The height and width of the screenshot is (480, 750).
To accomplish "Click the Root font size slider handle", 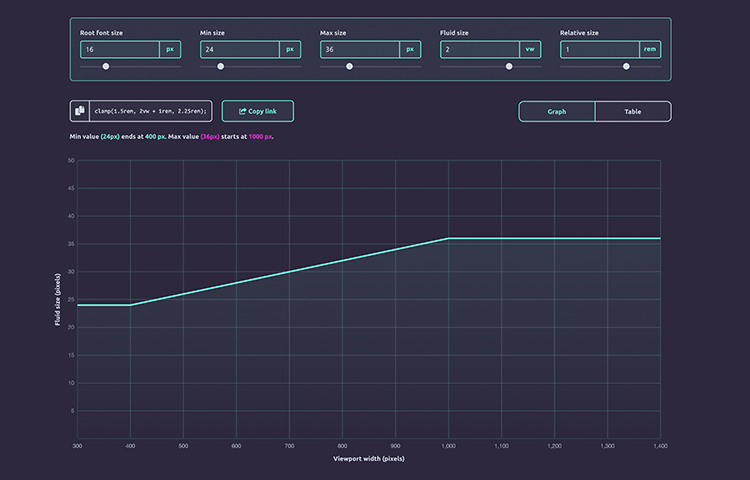I will pyautogui.click(x=106, y=66).
